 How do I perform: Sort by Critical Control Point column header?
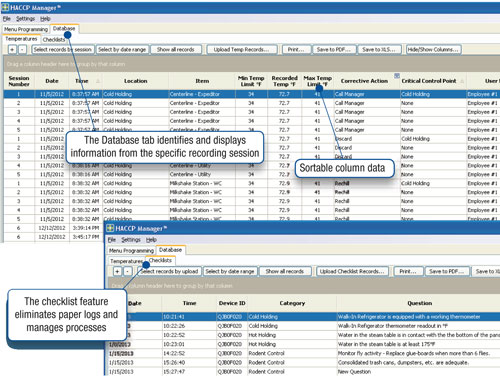[x=429, y=81]
